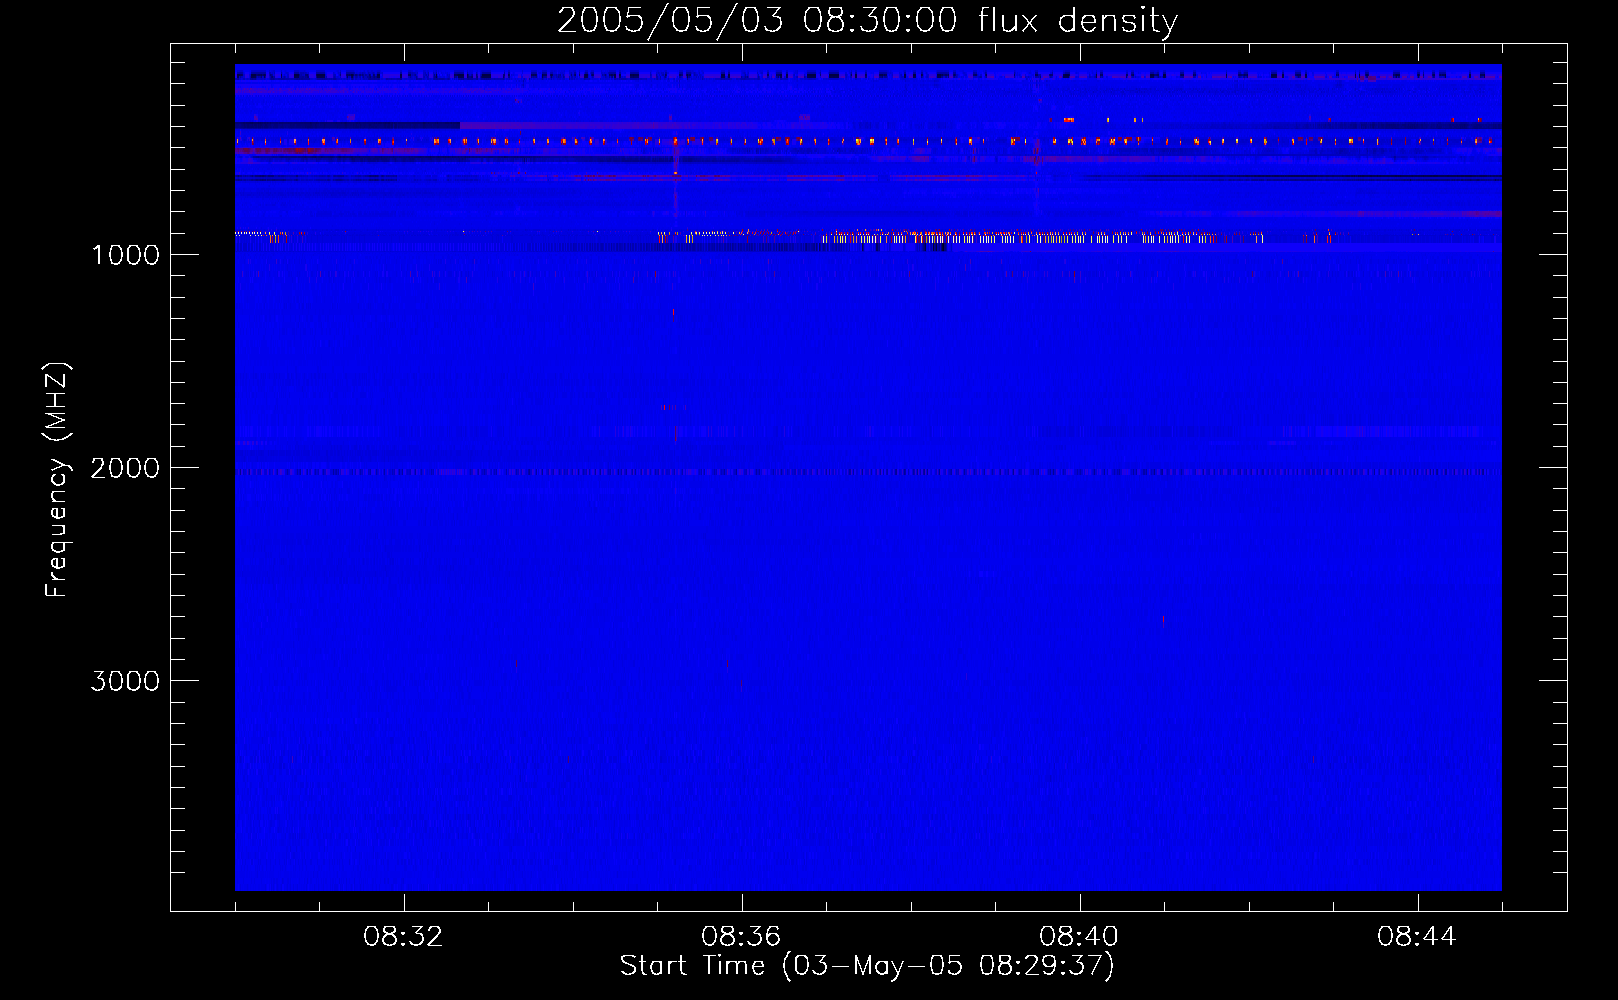Image resolution: width=1618 pixels, height=1000 pixels.
Task: Click the 1000 frequency tick label
Action: 125,255
